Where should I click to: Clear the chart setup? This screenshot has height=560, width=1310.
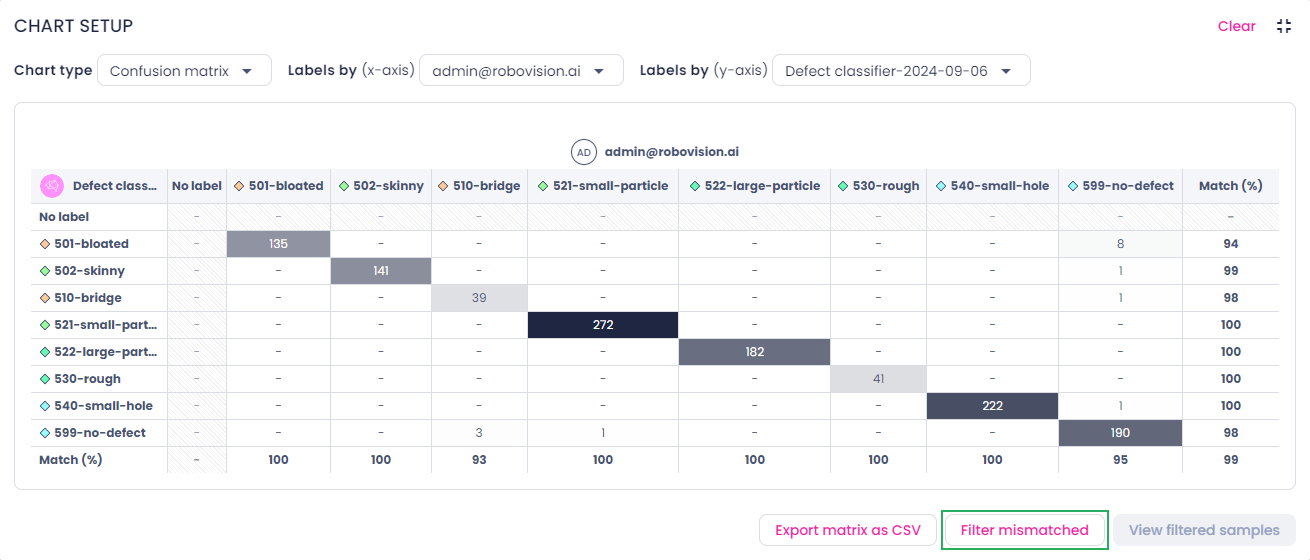click(x=1236, y=26)
